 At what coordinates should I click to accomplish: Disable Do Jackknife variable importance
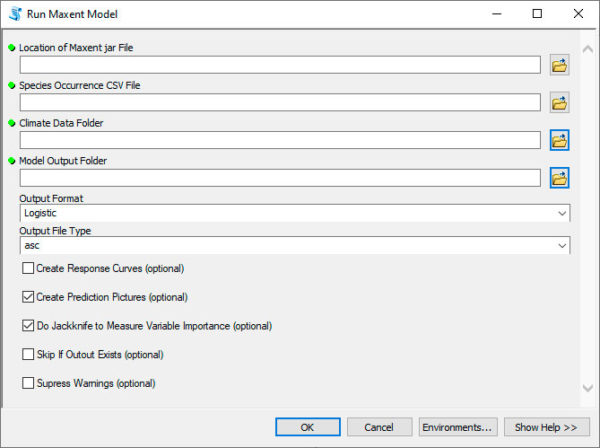pyautogui.click(x=28, y=326)
